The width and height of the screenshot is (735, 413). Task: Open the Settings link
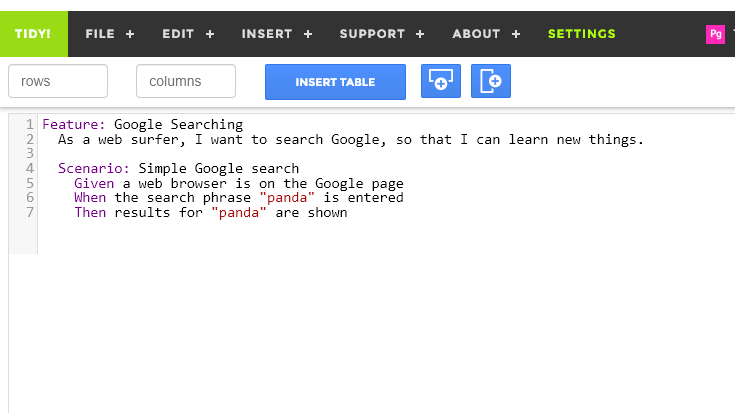coord(581,34)
